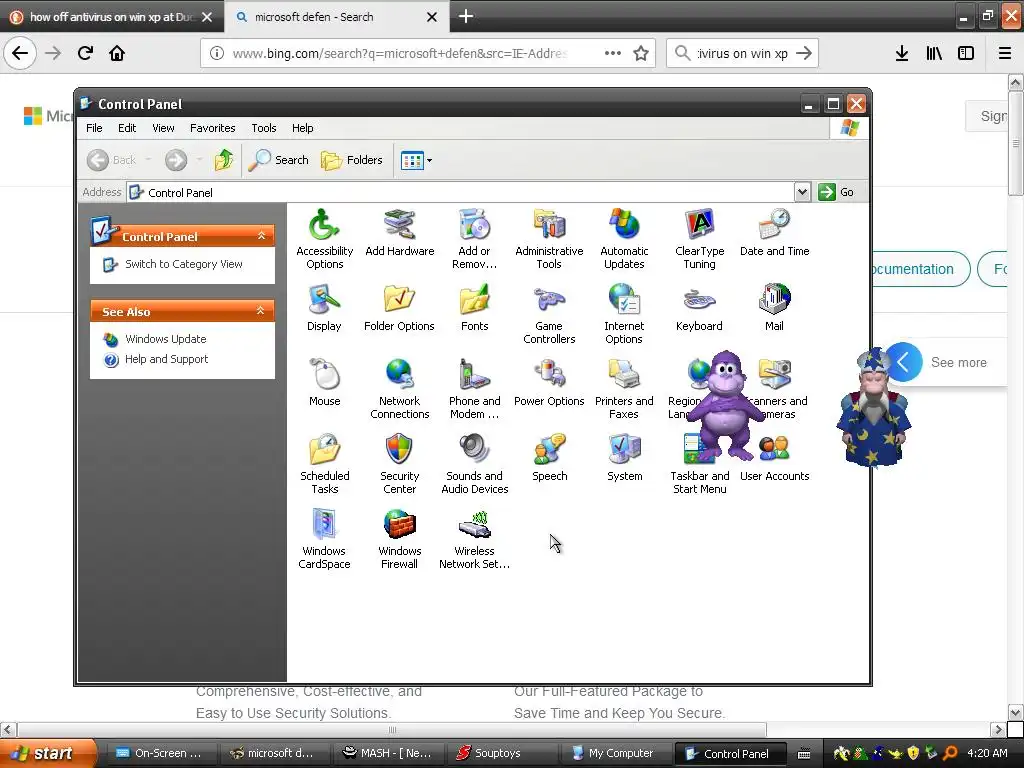Open the Firefox downloads arrow
The image size is (1024, 768).
902,53
